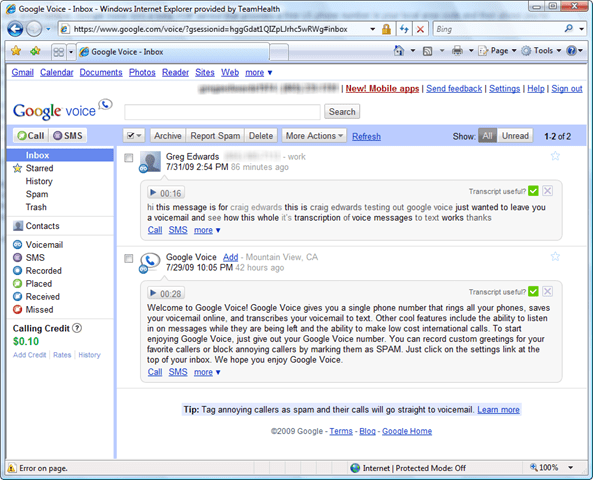Mark Greg Edwards transcript not useful with X
Screen dimensions: 593x480
click(x=547, y=191)
